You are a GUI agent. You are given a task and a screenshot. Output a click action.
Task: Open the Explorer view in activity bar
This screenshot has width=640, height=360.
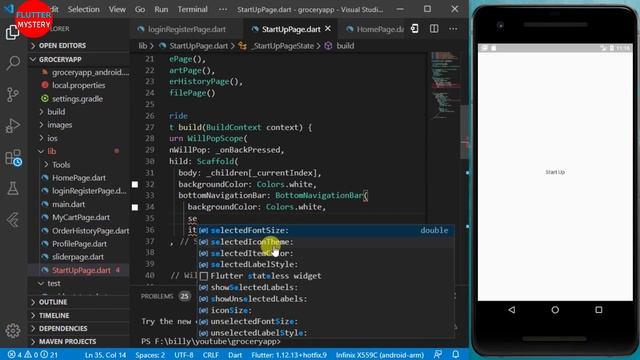[x=12, y=32]
